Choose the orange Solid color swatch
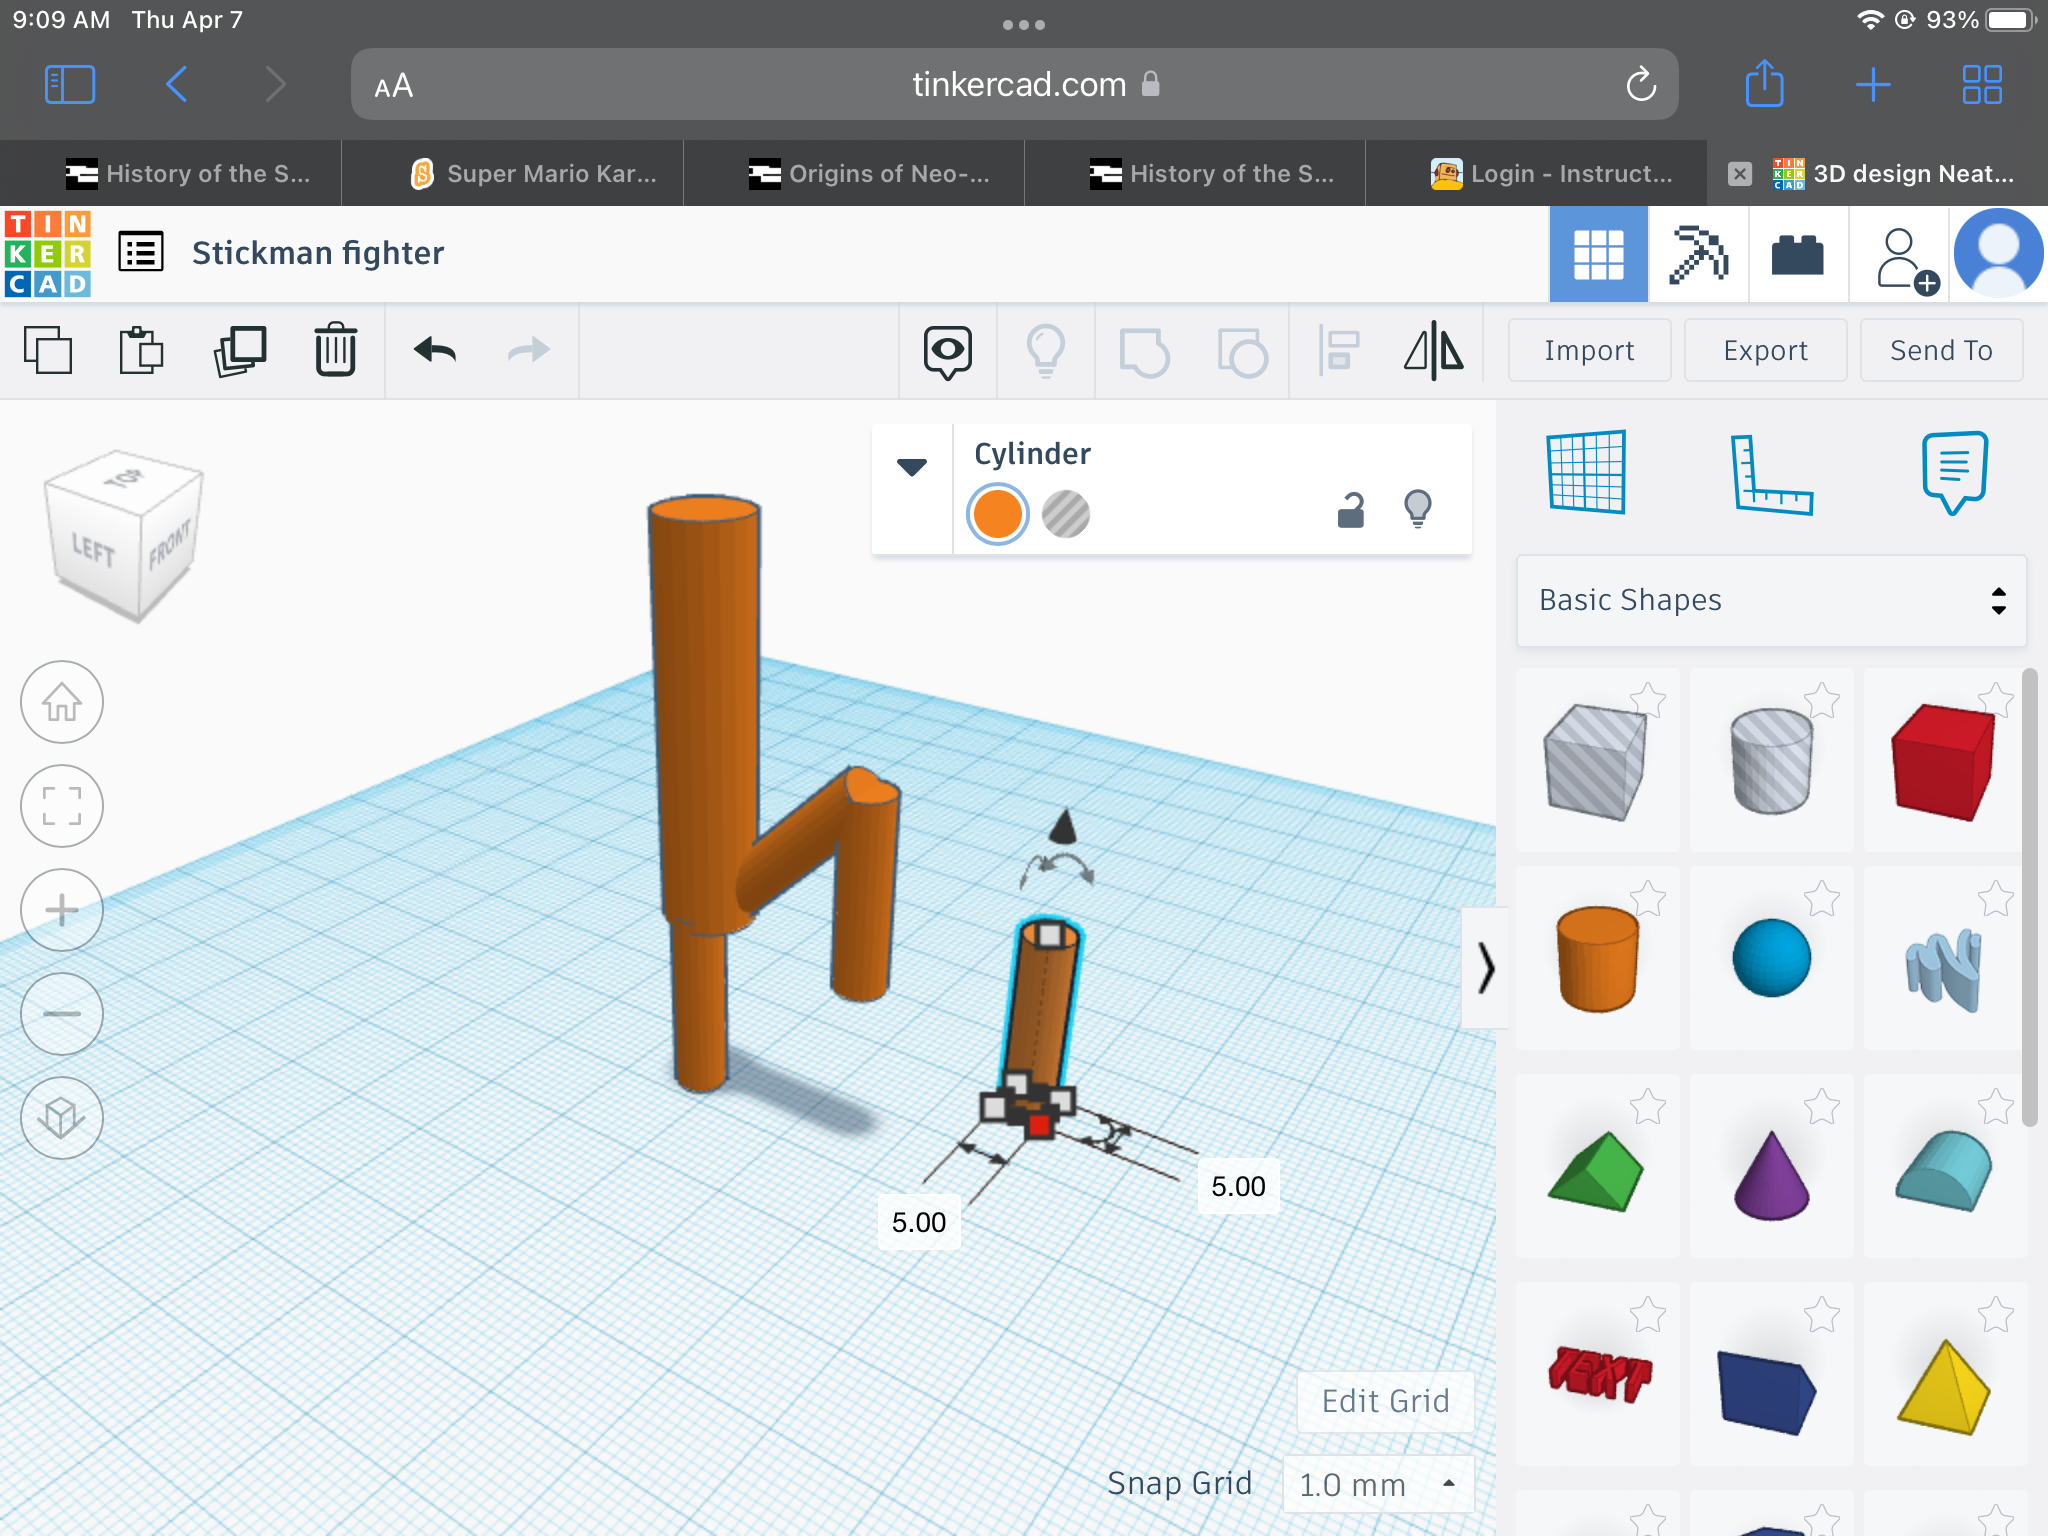The height and width of the screenshot is (1536, 2048). 997,514
